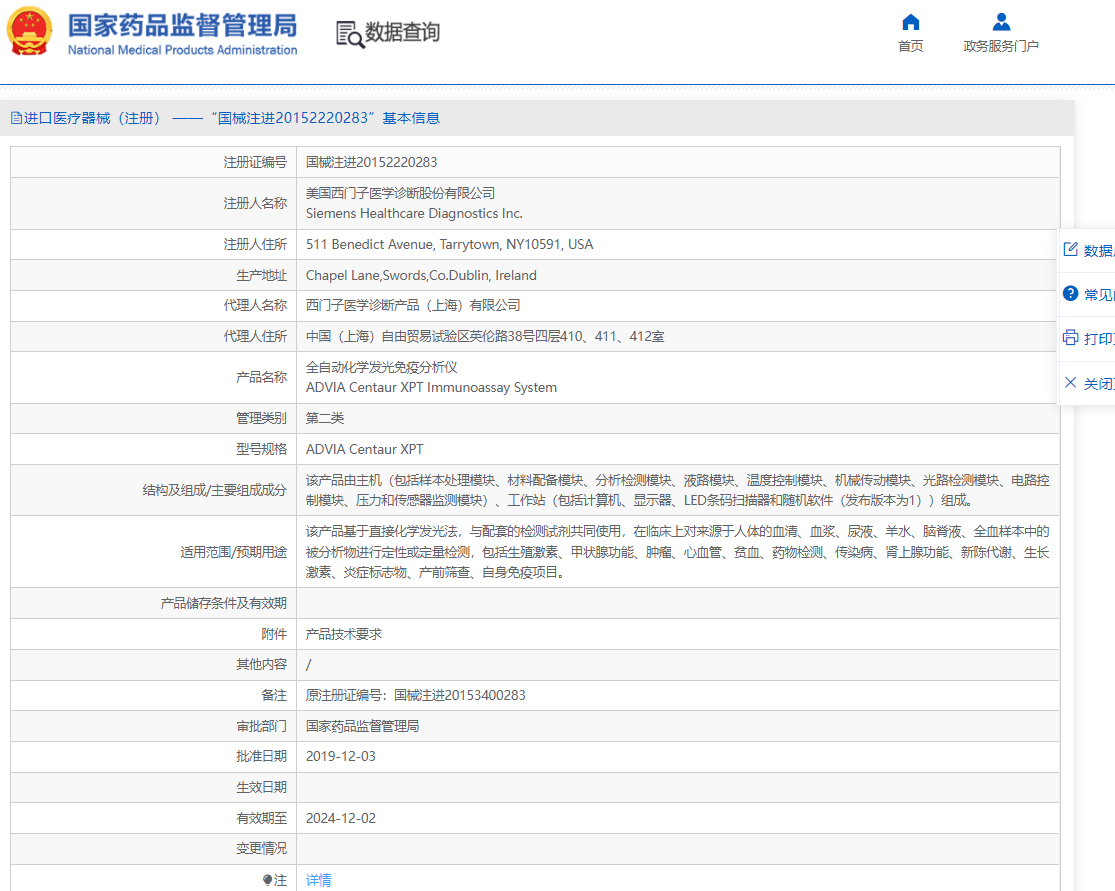Click the 关闭 X icon
Screen dimensions: 1115x891
1070,383
